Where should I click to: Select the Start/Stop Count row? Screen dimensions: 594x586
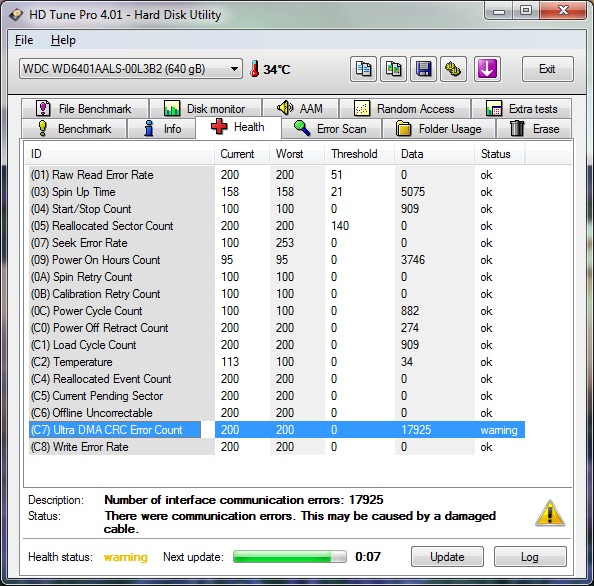(x=277, y=209)
